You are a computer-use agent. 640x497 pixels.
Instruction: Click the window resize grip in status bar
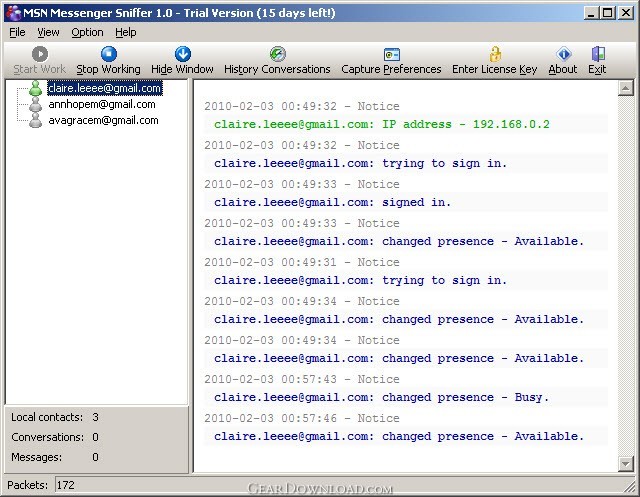pos(630,486)
